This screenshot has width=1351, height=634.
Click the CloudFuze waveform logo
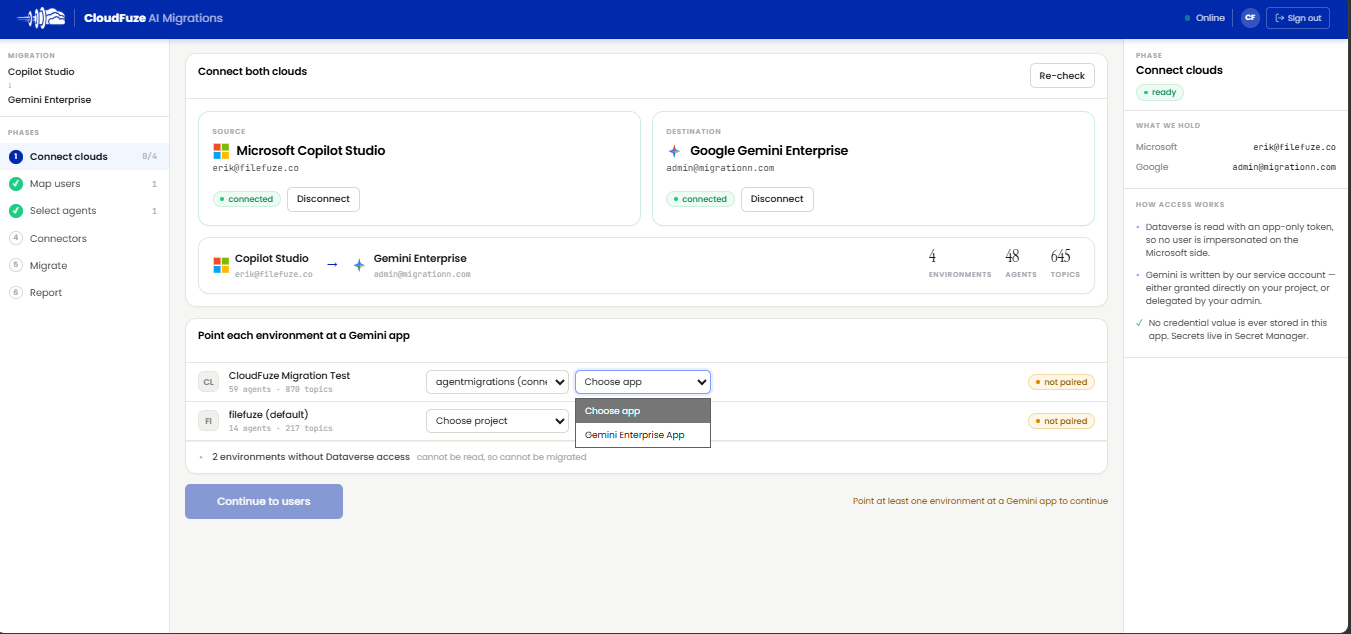[x=41, y=18]
